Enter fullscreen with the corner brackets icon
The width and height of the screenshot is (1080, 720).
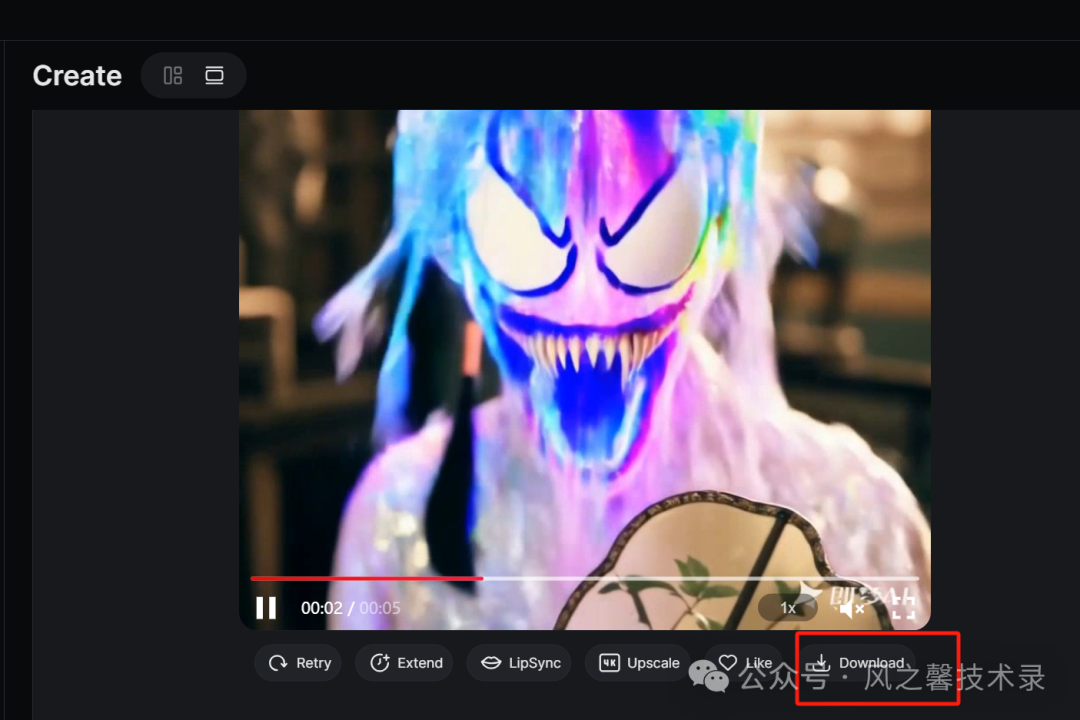coord(903,608)
